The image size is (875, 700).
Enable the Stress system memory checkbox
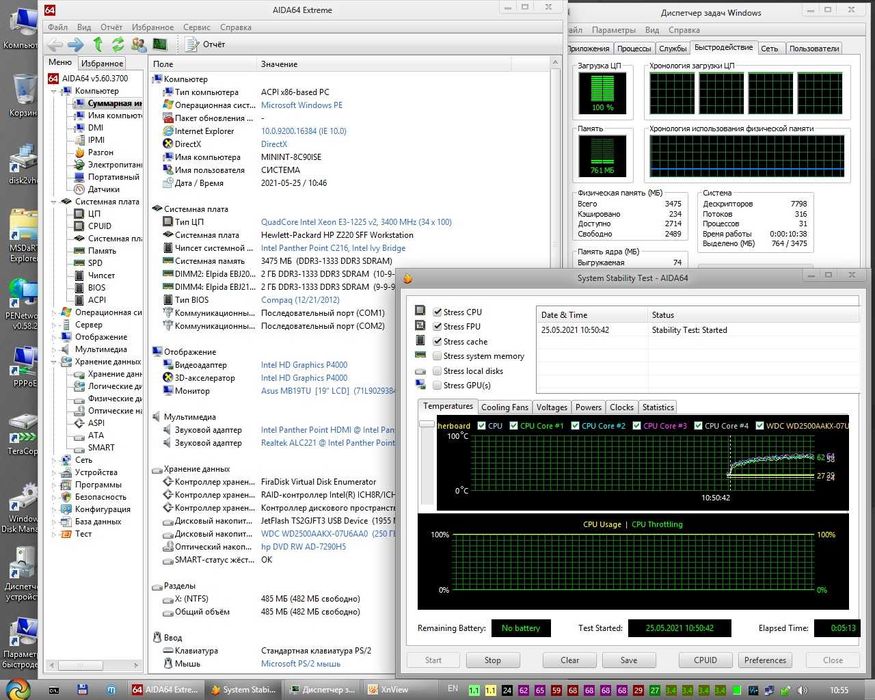(439, 356)
